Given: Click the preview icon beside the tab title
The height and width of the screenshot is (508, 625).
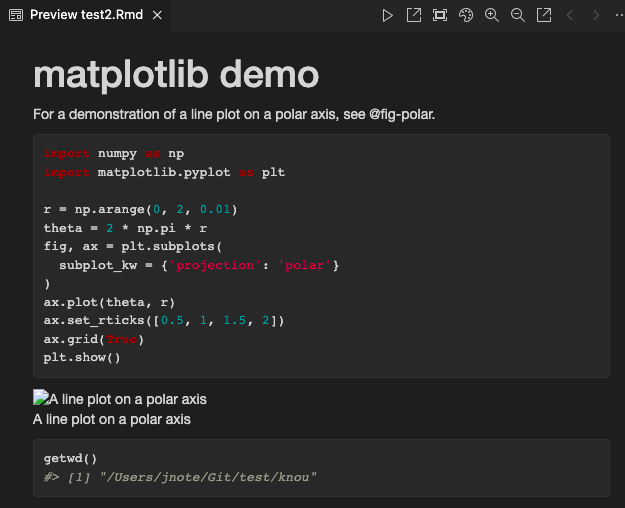Looking at the screenshot, I should pos(16,15).
